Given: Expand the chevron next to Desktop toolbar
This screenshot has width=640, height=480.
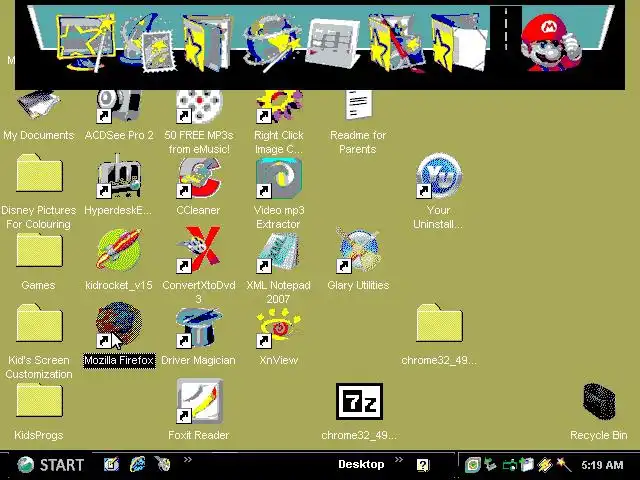Looking at the screenshot, I should 399,460.
